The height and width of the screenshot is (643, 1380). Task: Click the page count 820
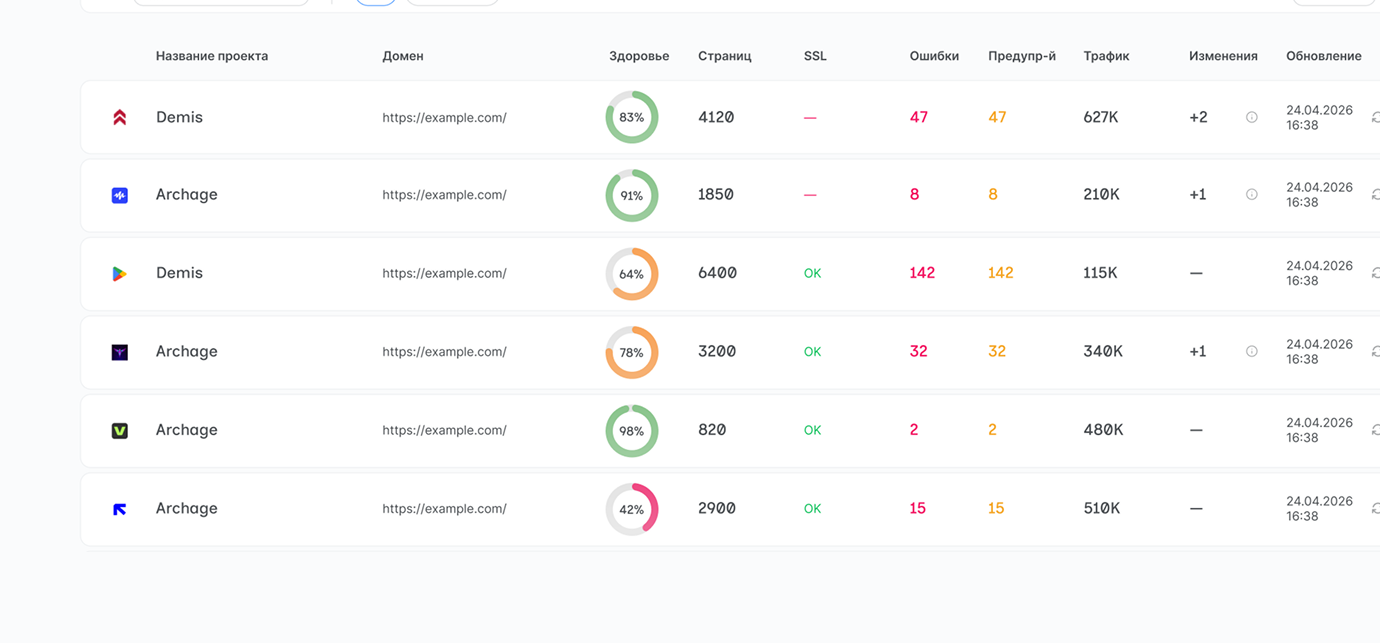[712, 430]
